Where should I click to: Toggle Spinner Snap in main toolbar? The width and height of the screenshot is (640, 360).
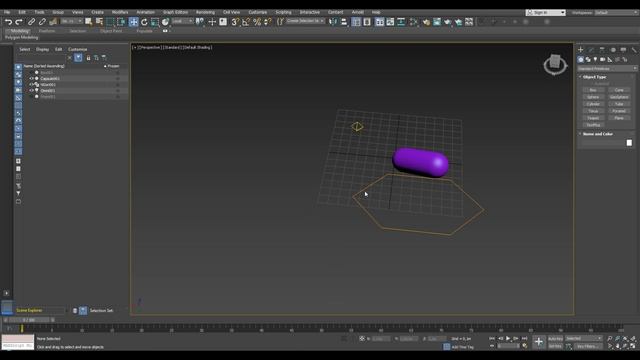pyautogui.click(x=268, y=22)
